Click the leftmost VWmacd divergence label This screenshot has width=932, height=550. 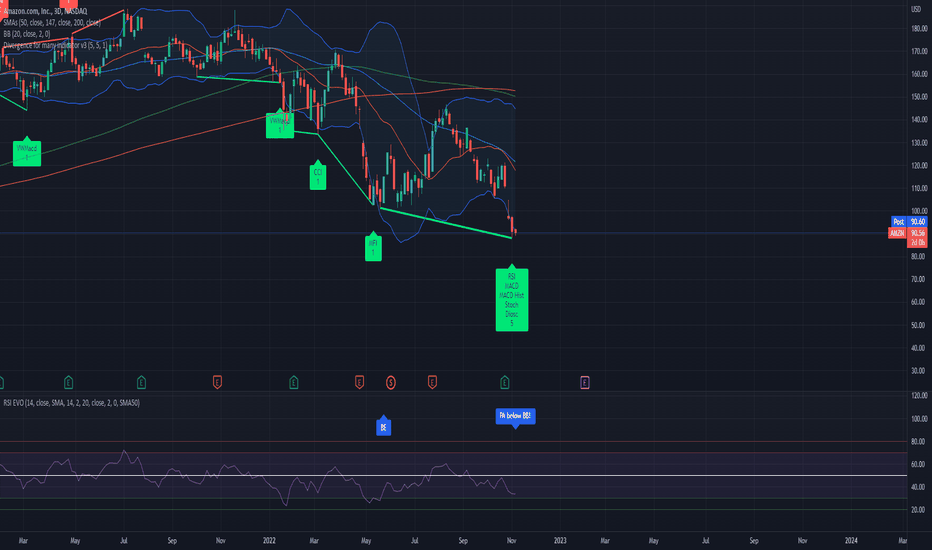tap(26, 151)
